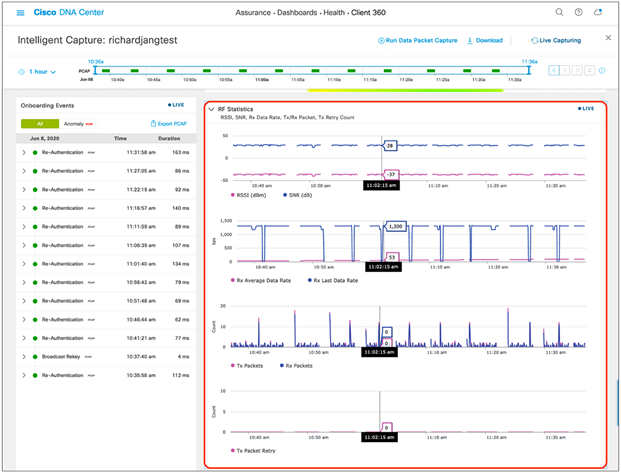Viewport: 621px width, 473px height.
Task: Select the All filter in Onboarding Events
Action: click(40, 124)
